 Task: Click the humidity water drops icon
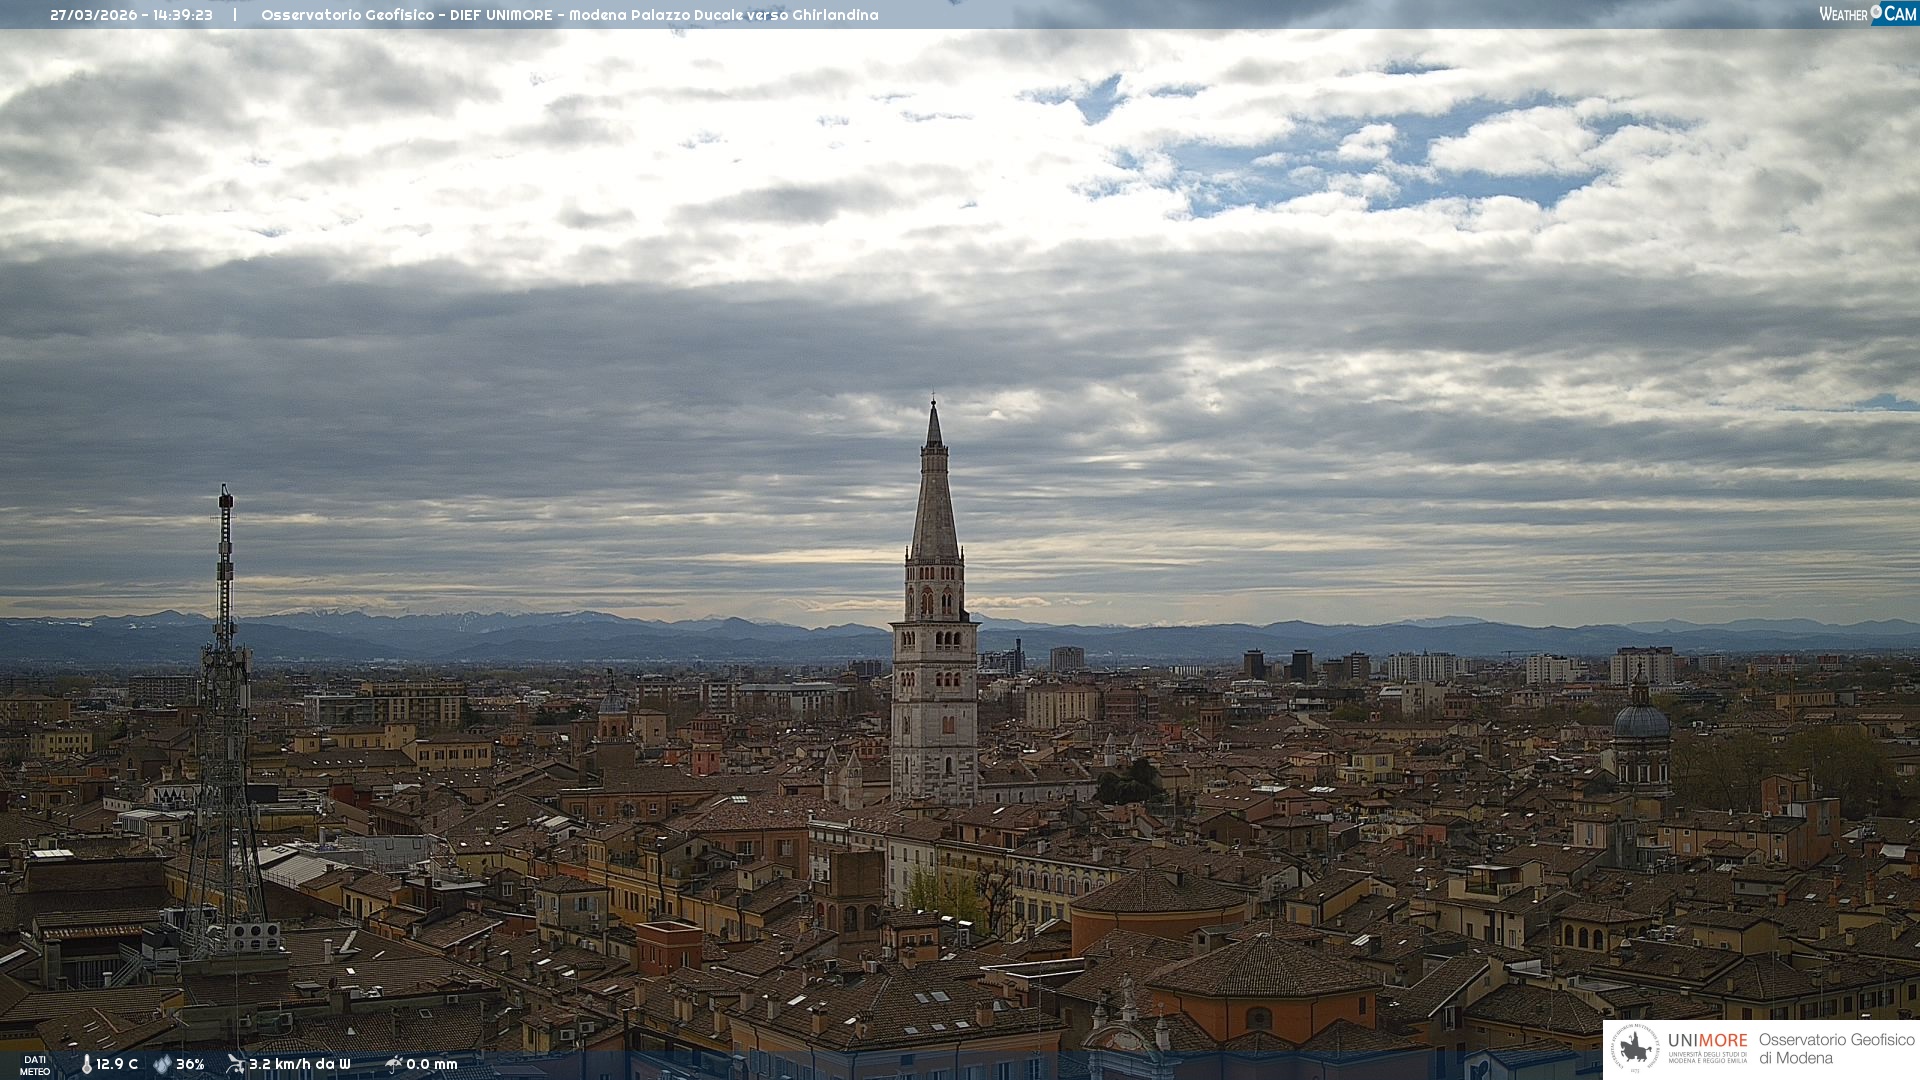click(x=162, y=1064)
